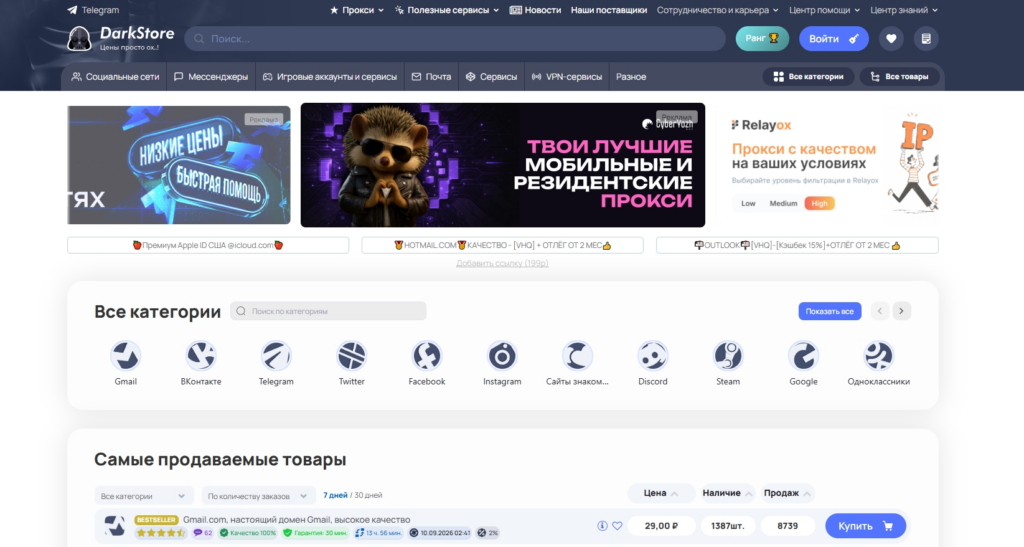The width and height of the screenshot is (1024, 547).
Task: Select Игровые аккаунты и сервисы tab
Action: point(330,76)
